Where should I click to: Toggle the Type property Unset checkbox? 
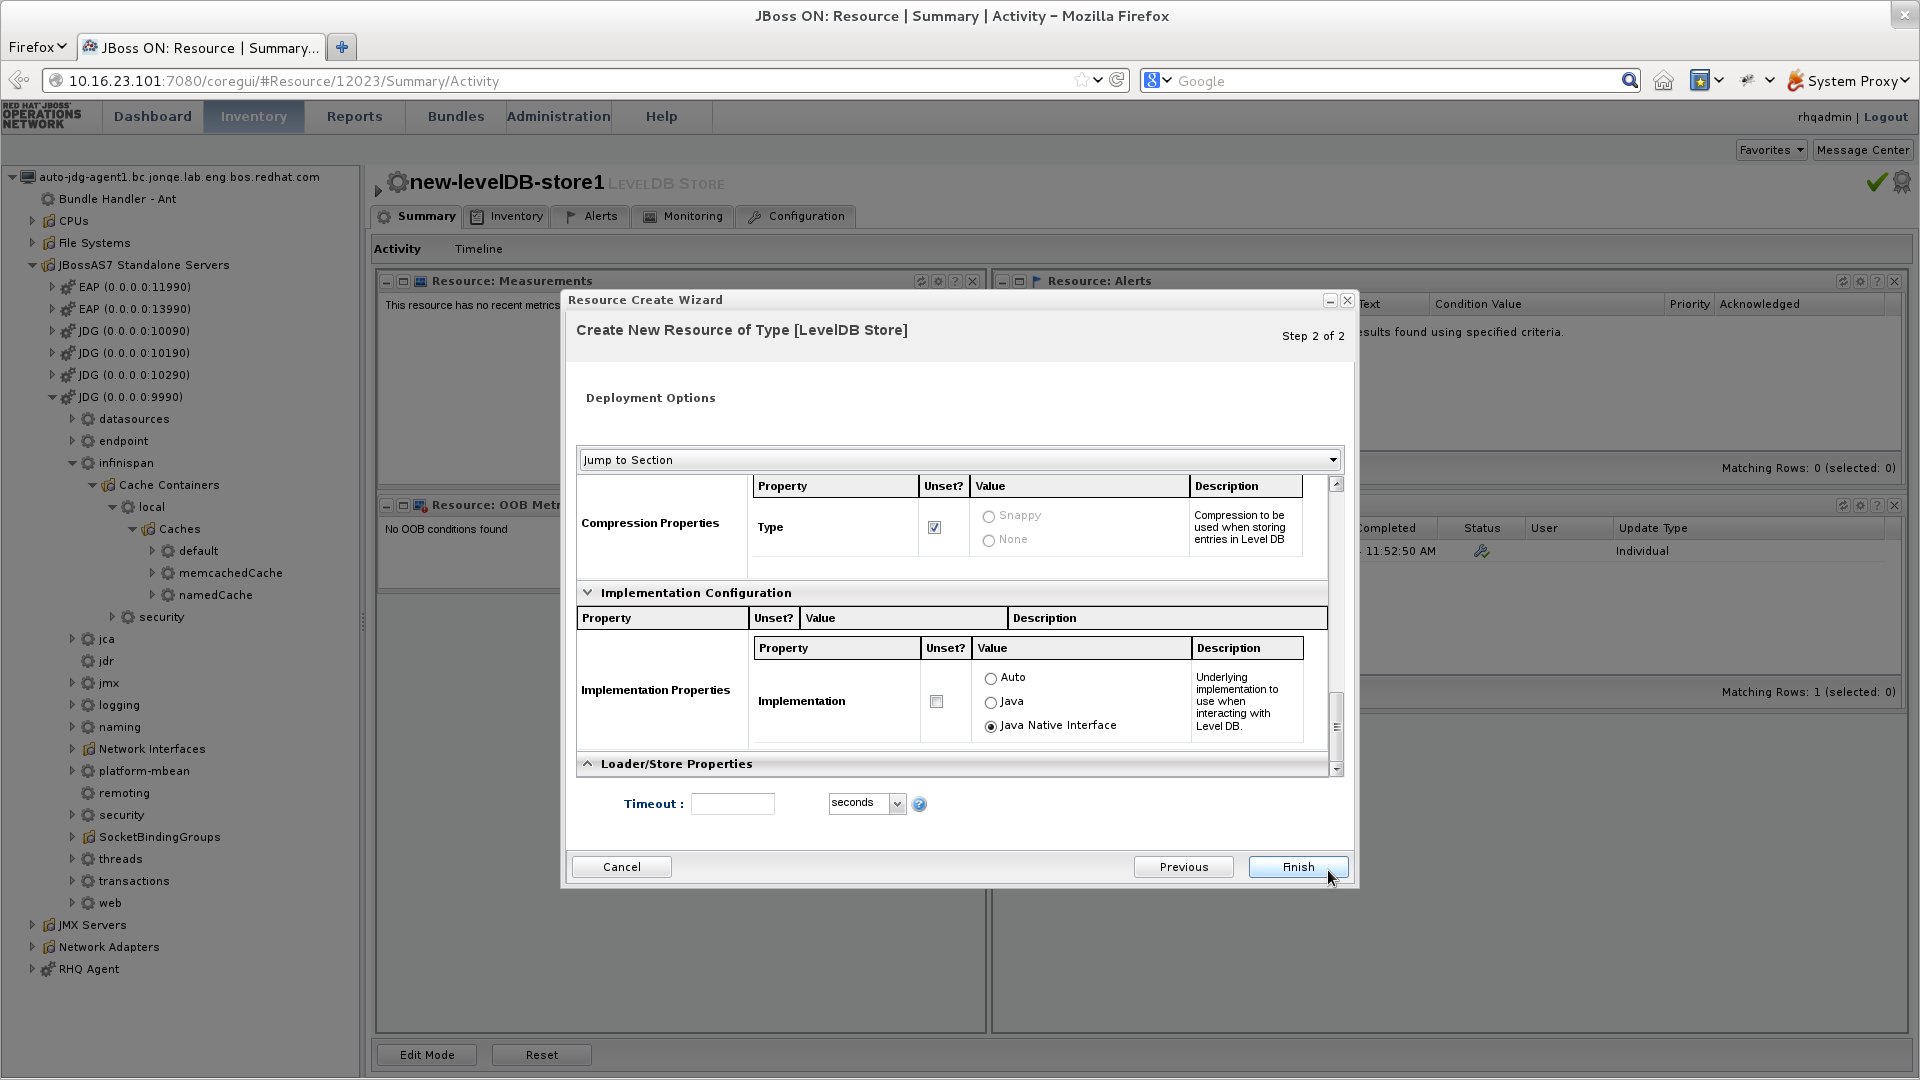935,527
